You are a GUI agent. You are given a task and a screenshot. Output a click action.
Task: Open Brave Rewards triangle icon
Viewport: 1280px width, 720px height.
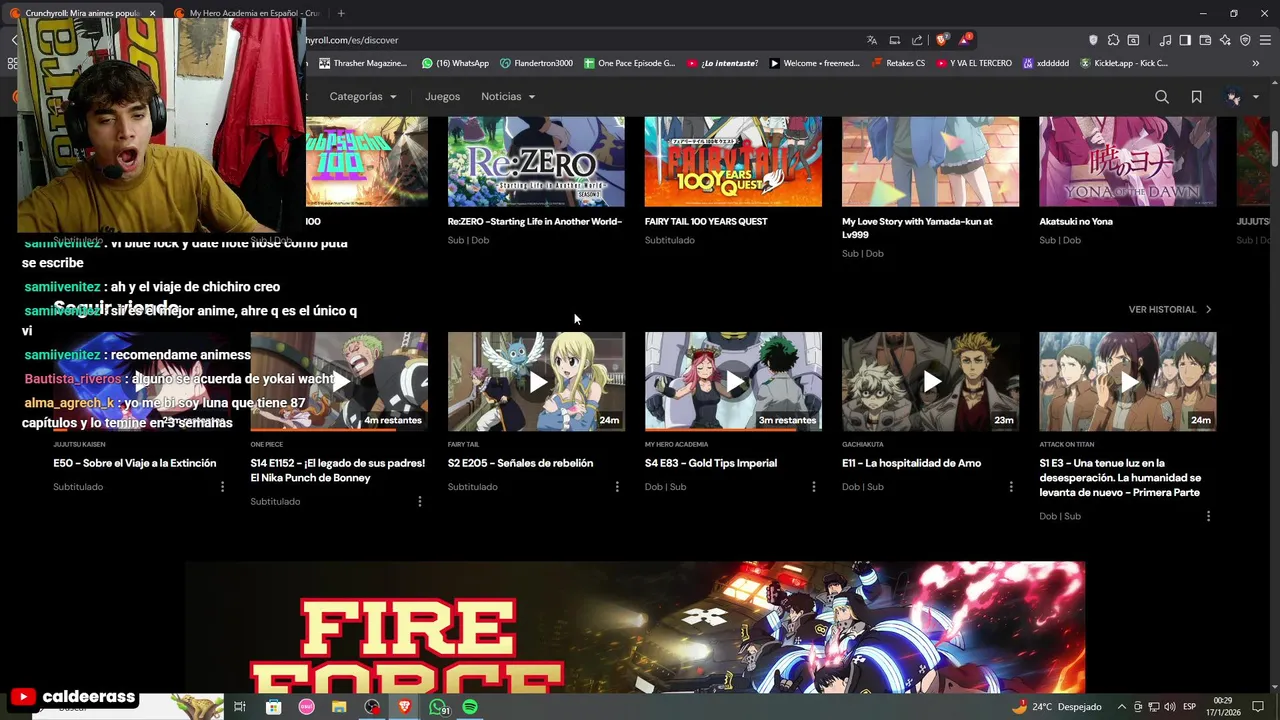pyautogui.click(x=965, y=40)
